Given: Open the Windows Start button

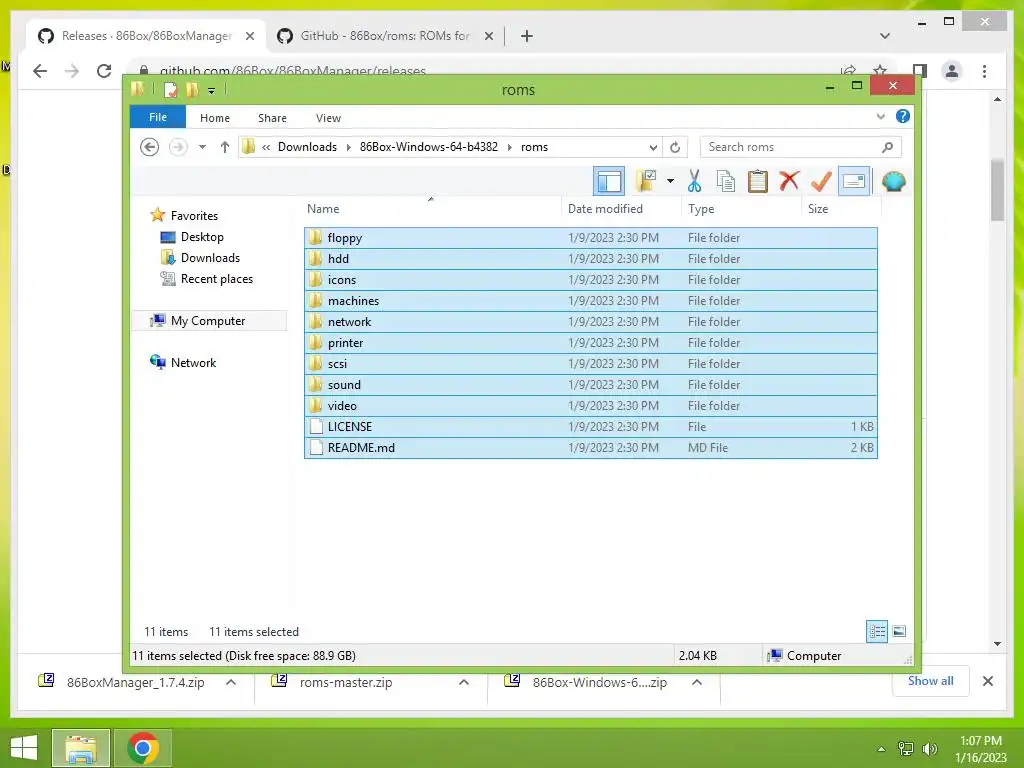Looking at the screenshot, I should pyautogui.click(x=24, y=748).
